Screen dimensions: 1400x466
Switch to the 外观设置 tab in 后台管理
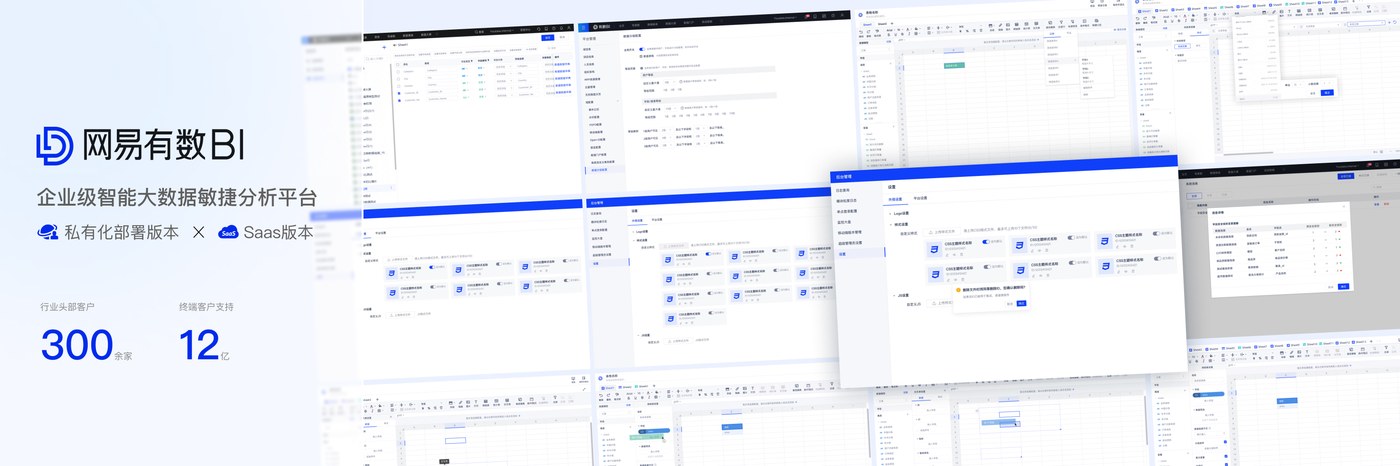point(895,199)
